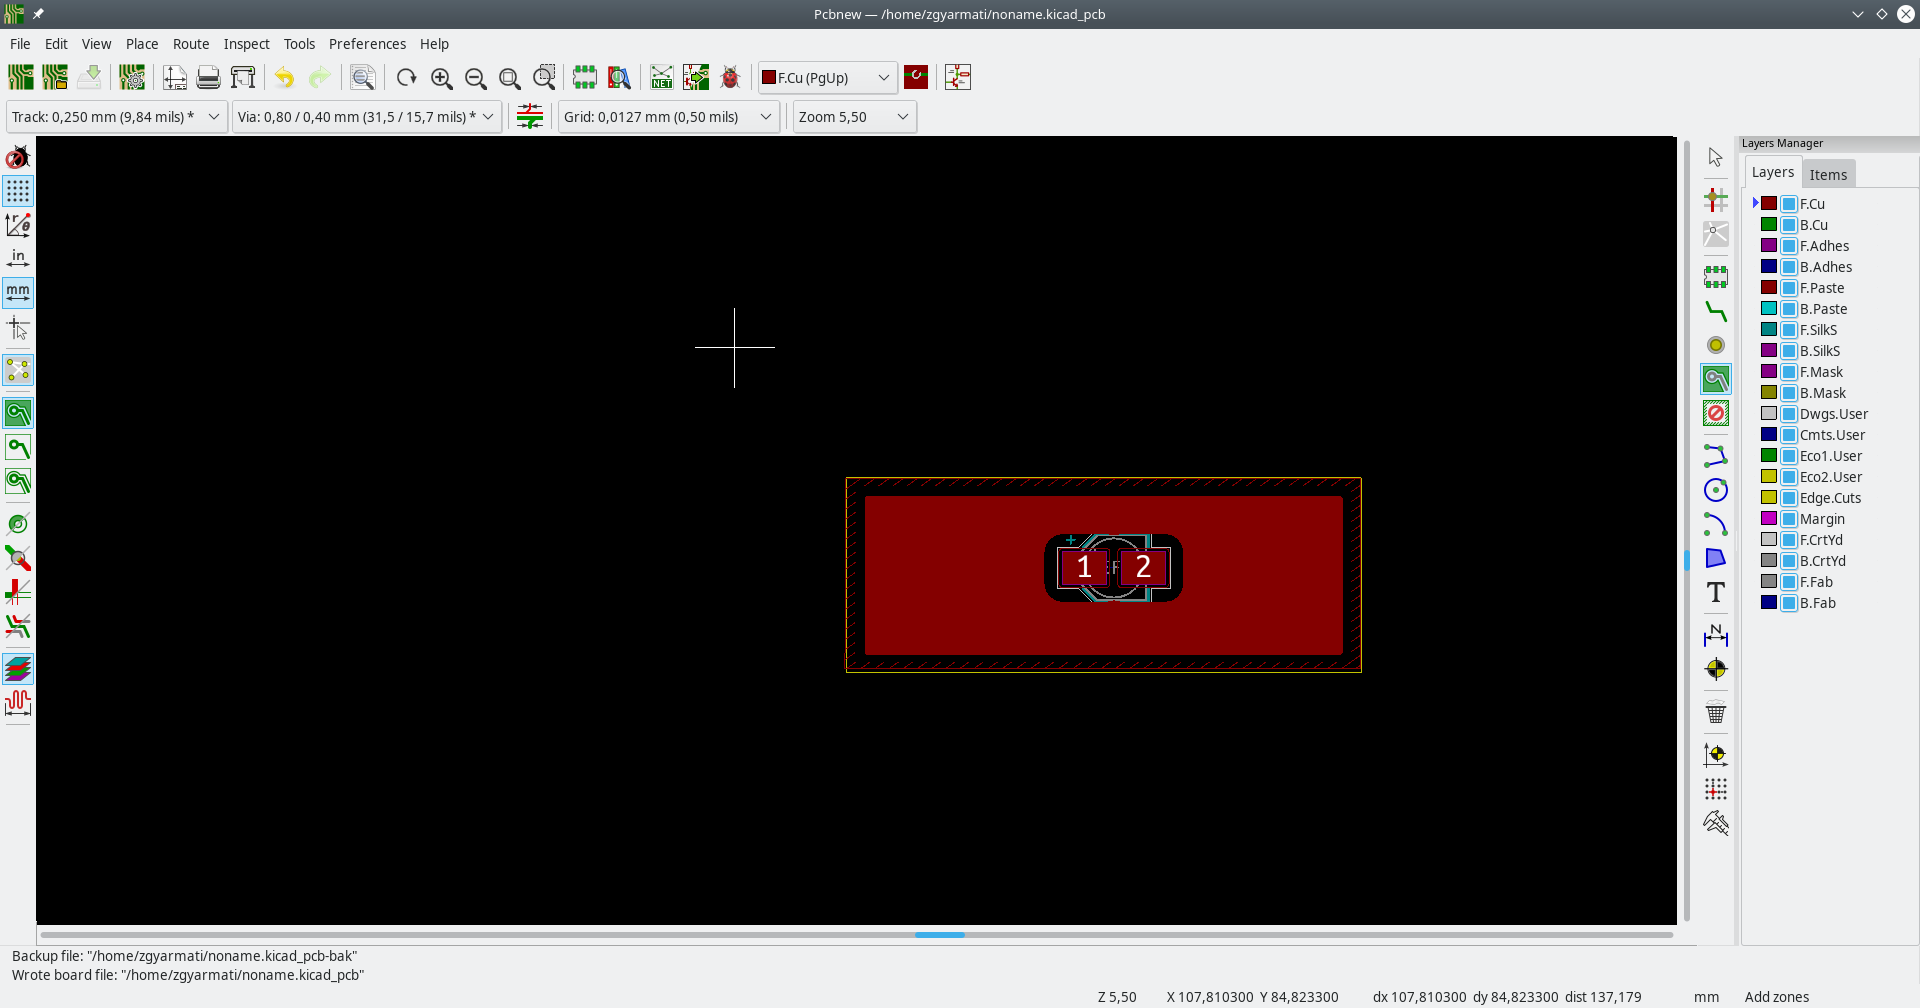Switch to the Items tab
This screenshot has width=1920, height=1008.
click(1828, 174)
